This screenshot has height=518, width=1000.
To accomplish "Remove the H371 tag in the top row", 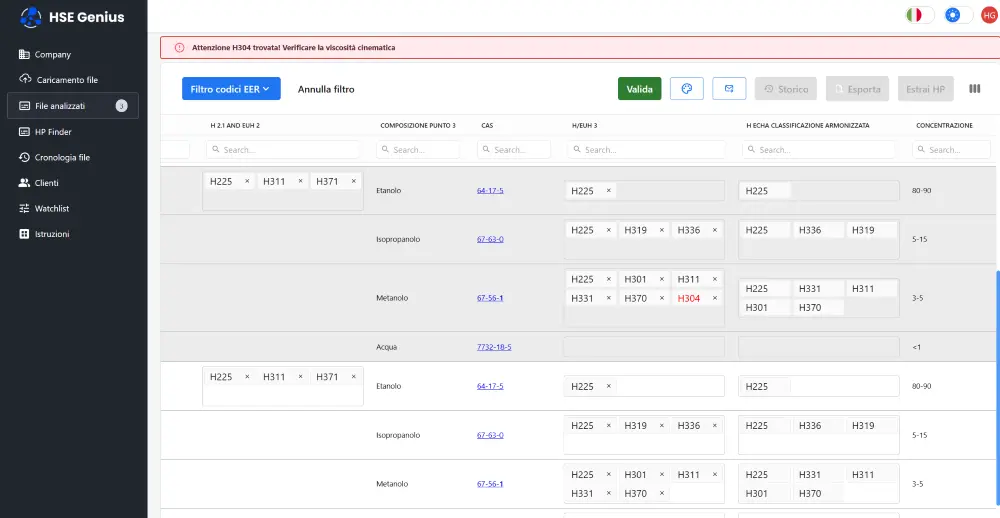I will pyautogui.click(x=353, y=181).
